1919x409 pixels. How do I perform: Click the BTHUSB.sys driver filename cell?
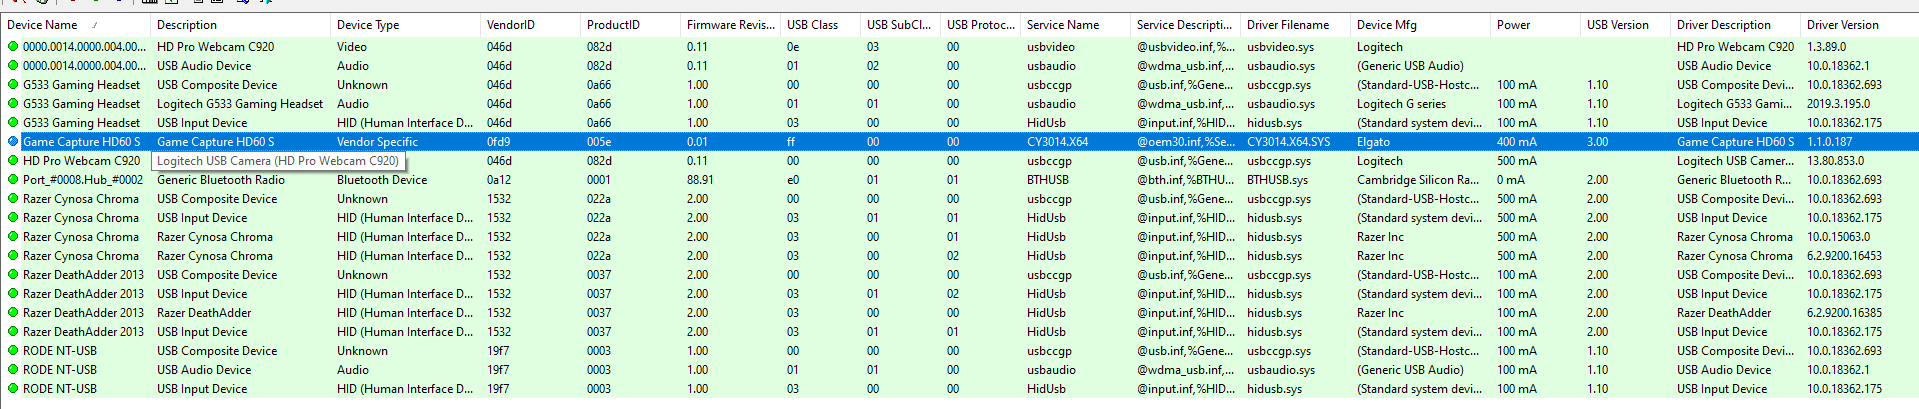click(x=1277, y=180)
